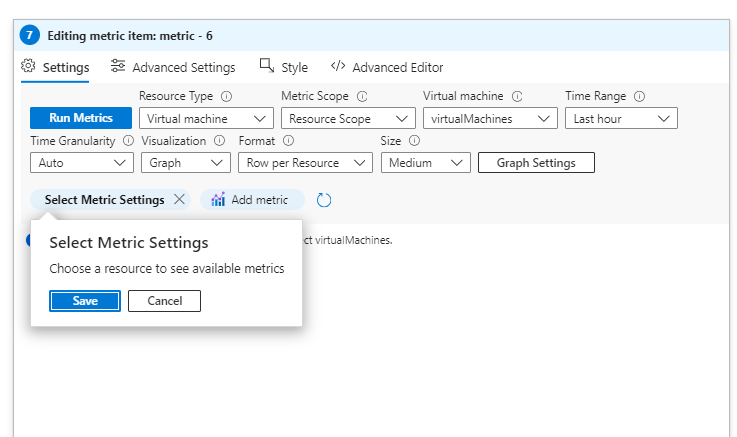
Task: Click the Add metric chart icon
Action: click(x=218, y=200)
